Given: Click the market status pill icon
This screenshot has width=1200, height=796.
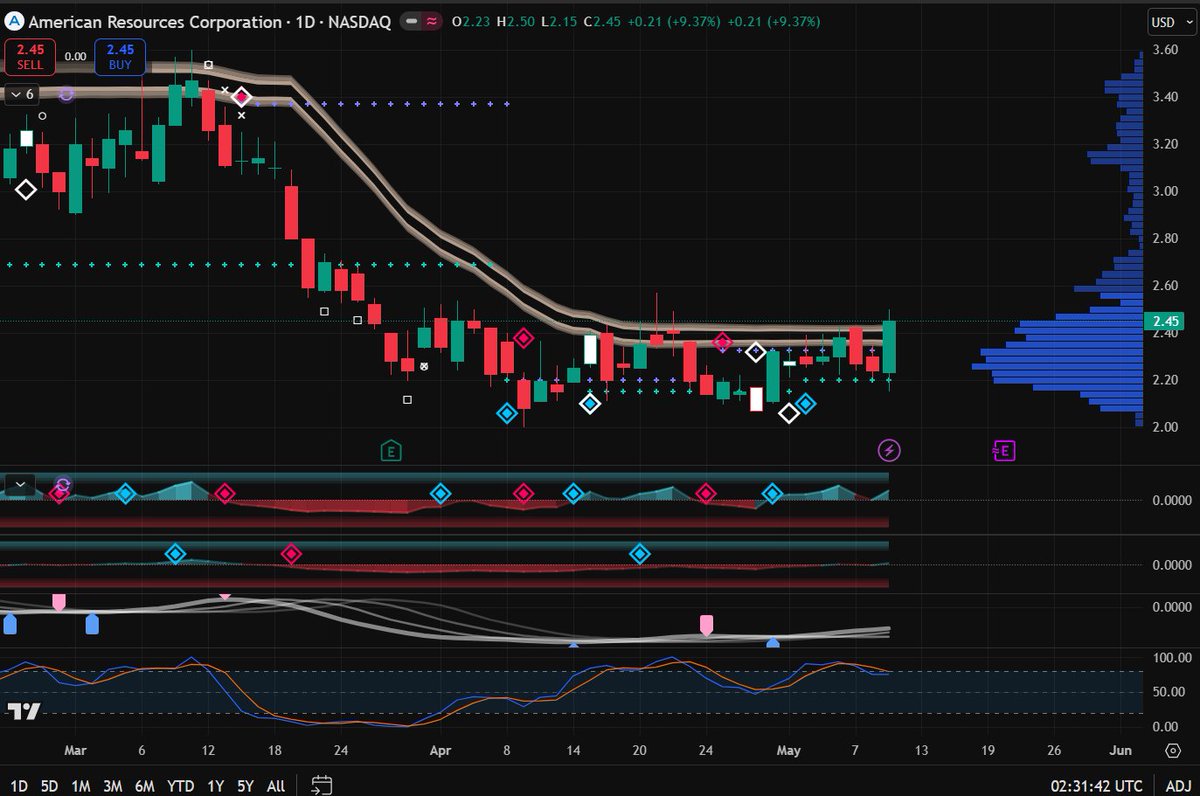Looking at the screenshot, I should pyautogui.click(x=410, y=22).
